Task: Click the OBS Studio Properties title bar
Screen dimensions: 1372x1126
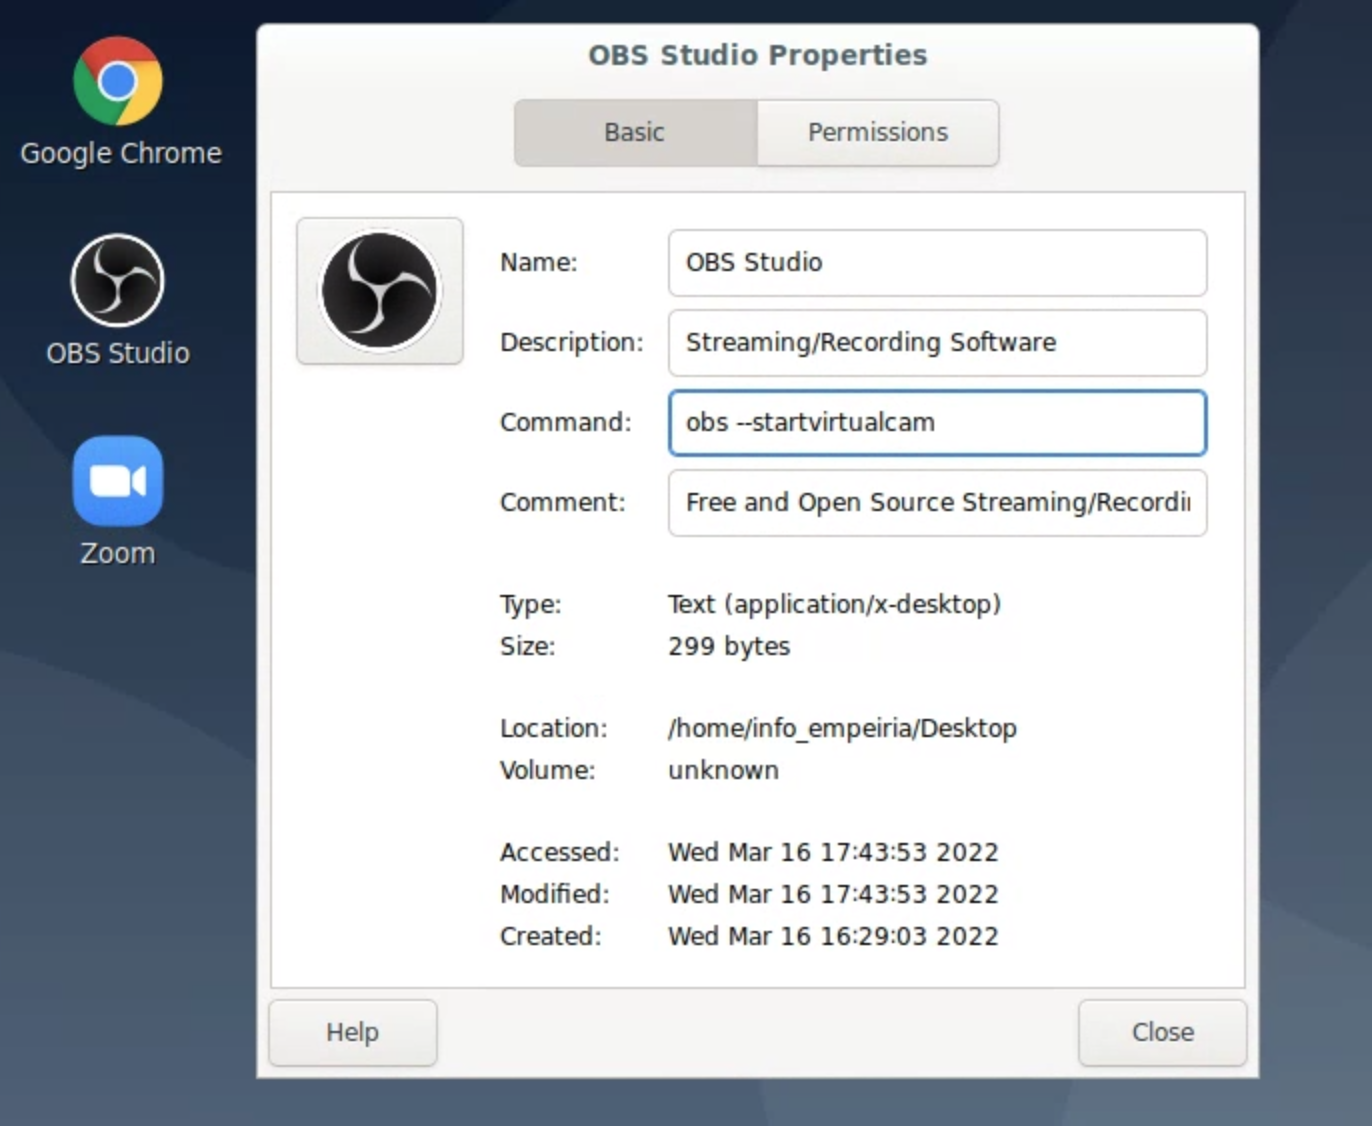Action: pyautogui.click(x=757, y=55)
